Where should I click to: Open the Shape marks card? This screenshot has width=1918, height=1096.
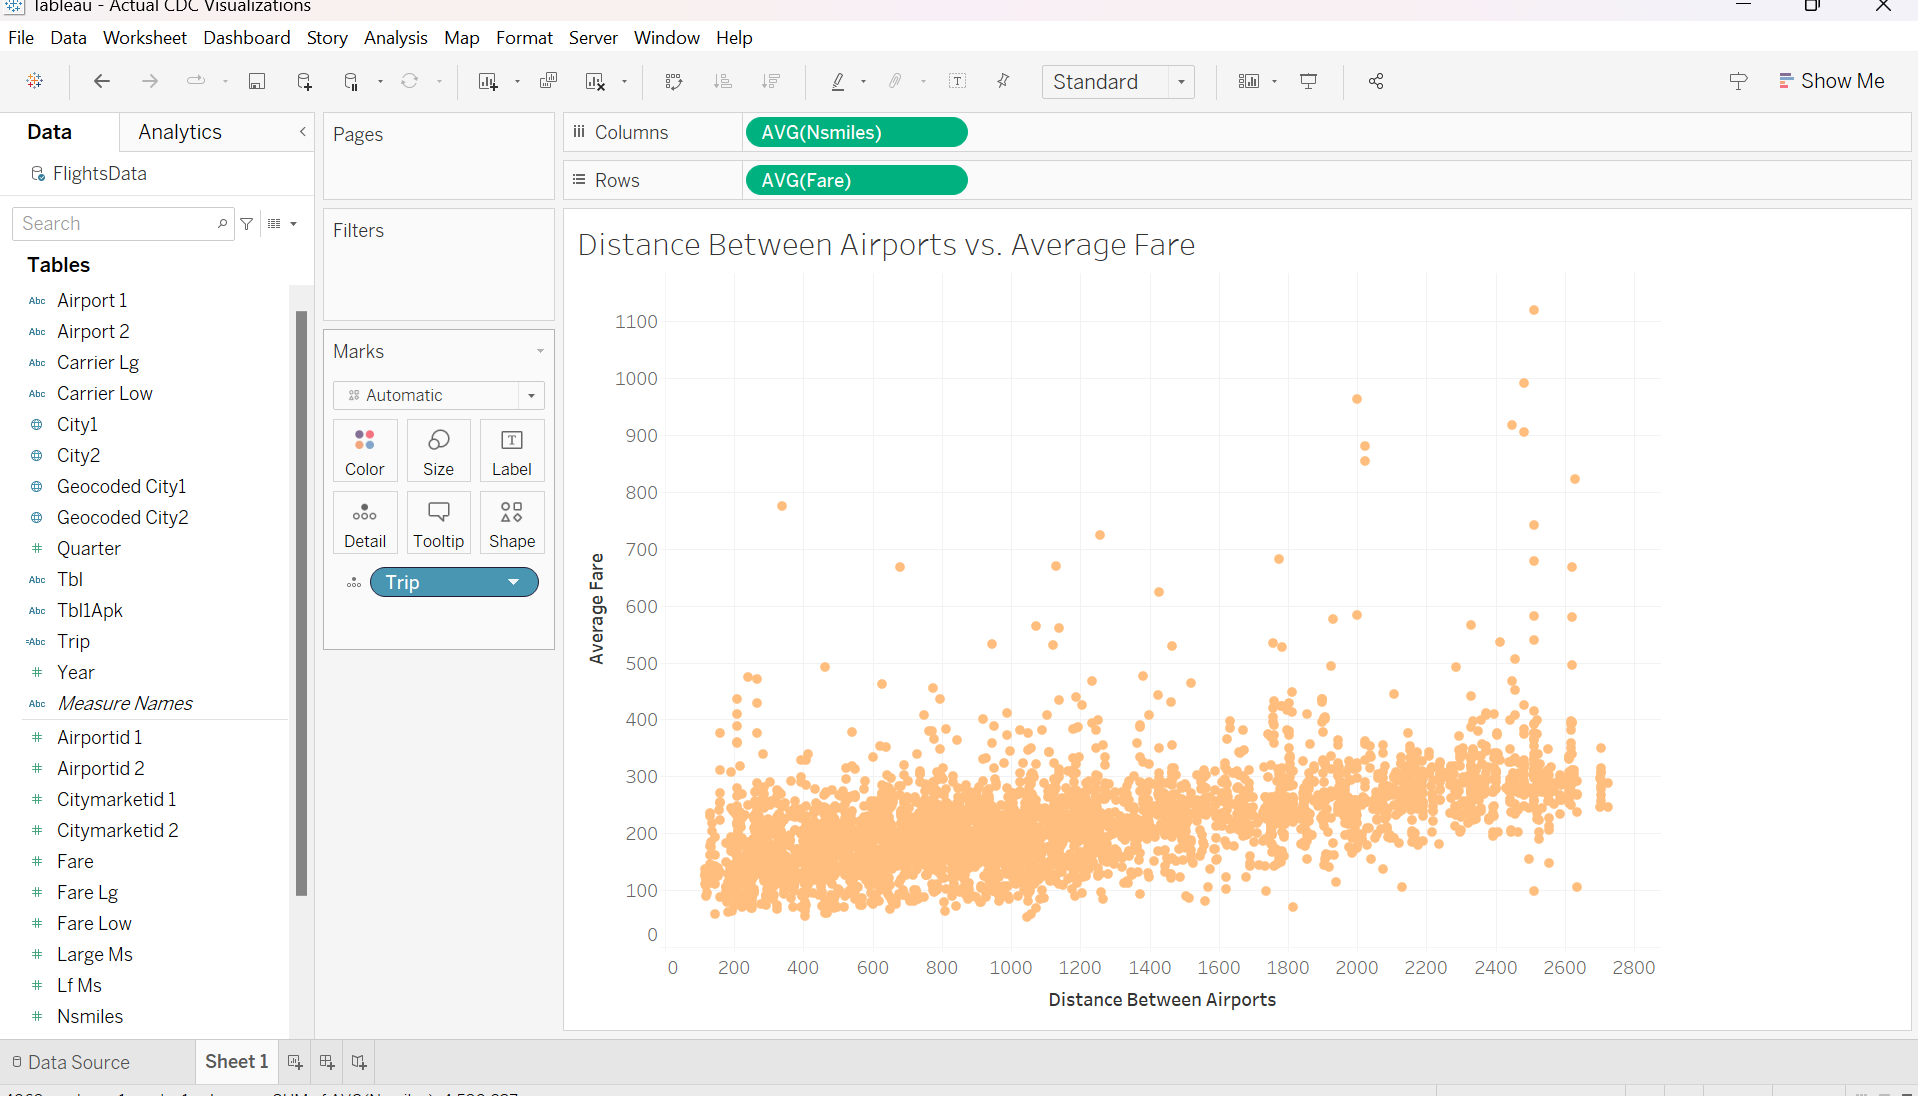click(511, 523)
